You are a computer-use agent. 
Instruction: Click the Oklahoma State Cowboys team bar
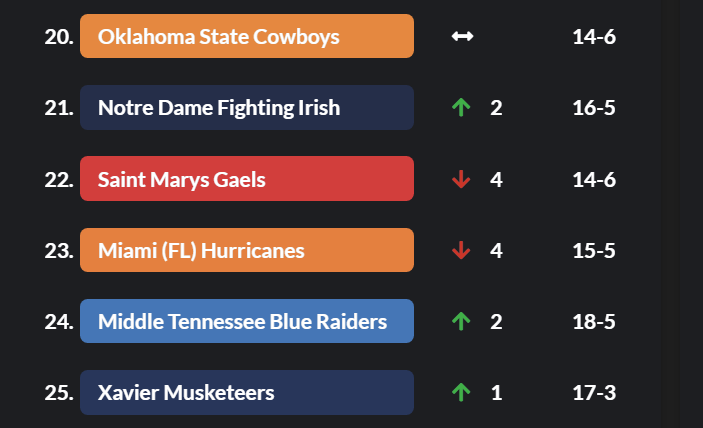click(x=246, y=37)
